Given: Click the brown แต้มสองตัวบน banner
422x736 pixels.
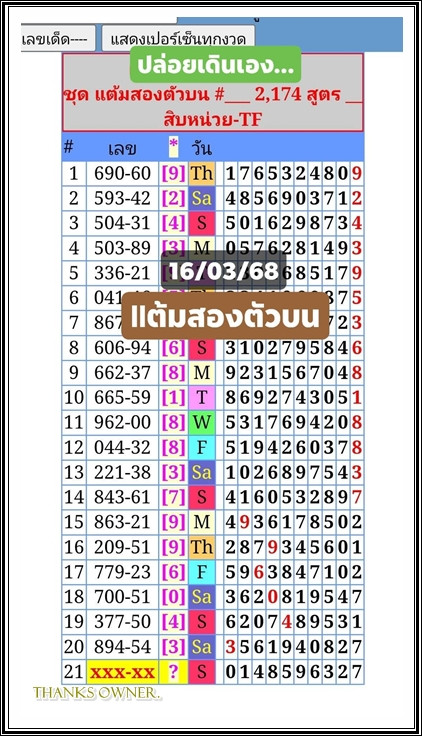Looking at the screenshot, I should coord(225,316).
